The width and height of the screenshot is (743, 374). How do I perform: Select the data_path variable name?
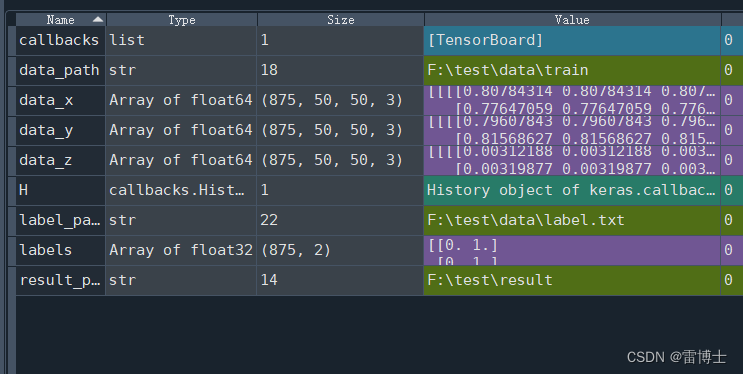(60, 70)
